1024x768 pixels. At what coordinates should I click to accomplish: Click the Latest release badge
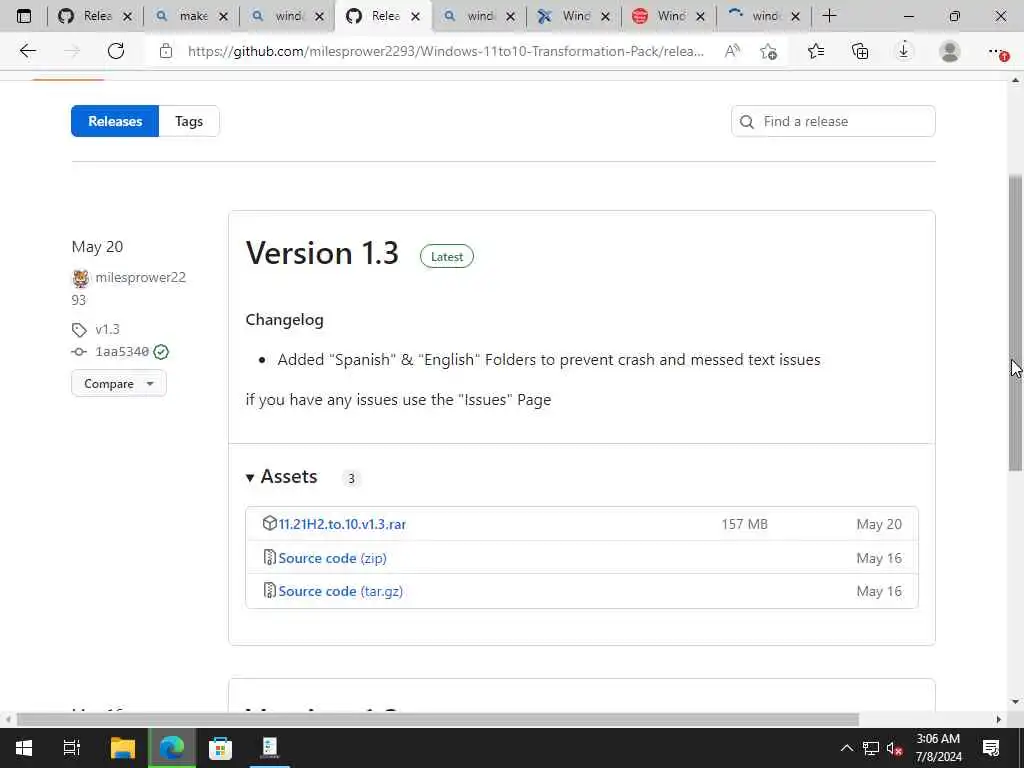(x=447, y=257)
